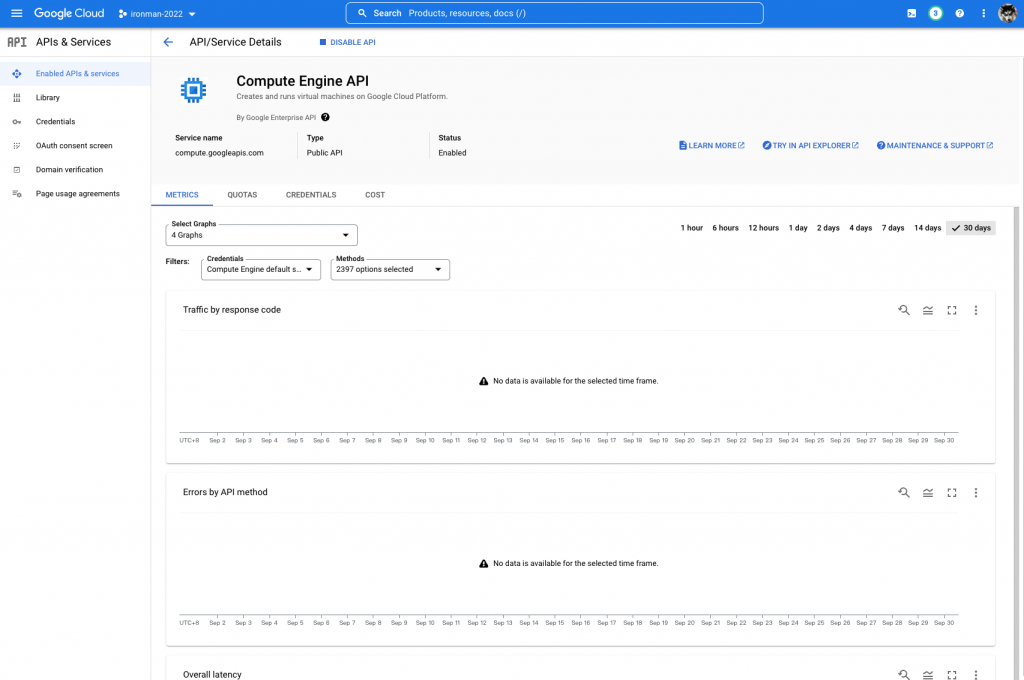Open the main navigation hamburger menu
The height and width of the screenshot is (680, 1024).
pyautogui.click(x=16, y=13)
